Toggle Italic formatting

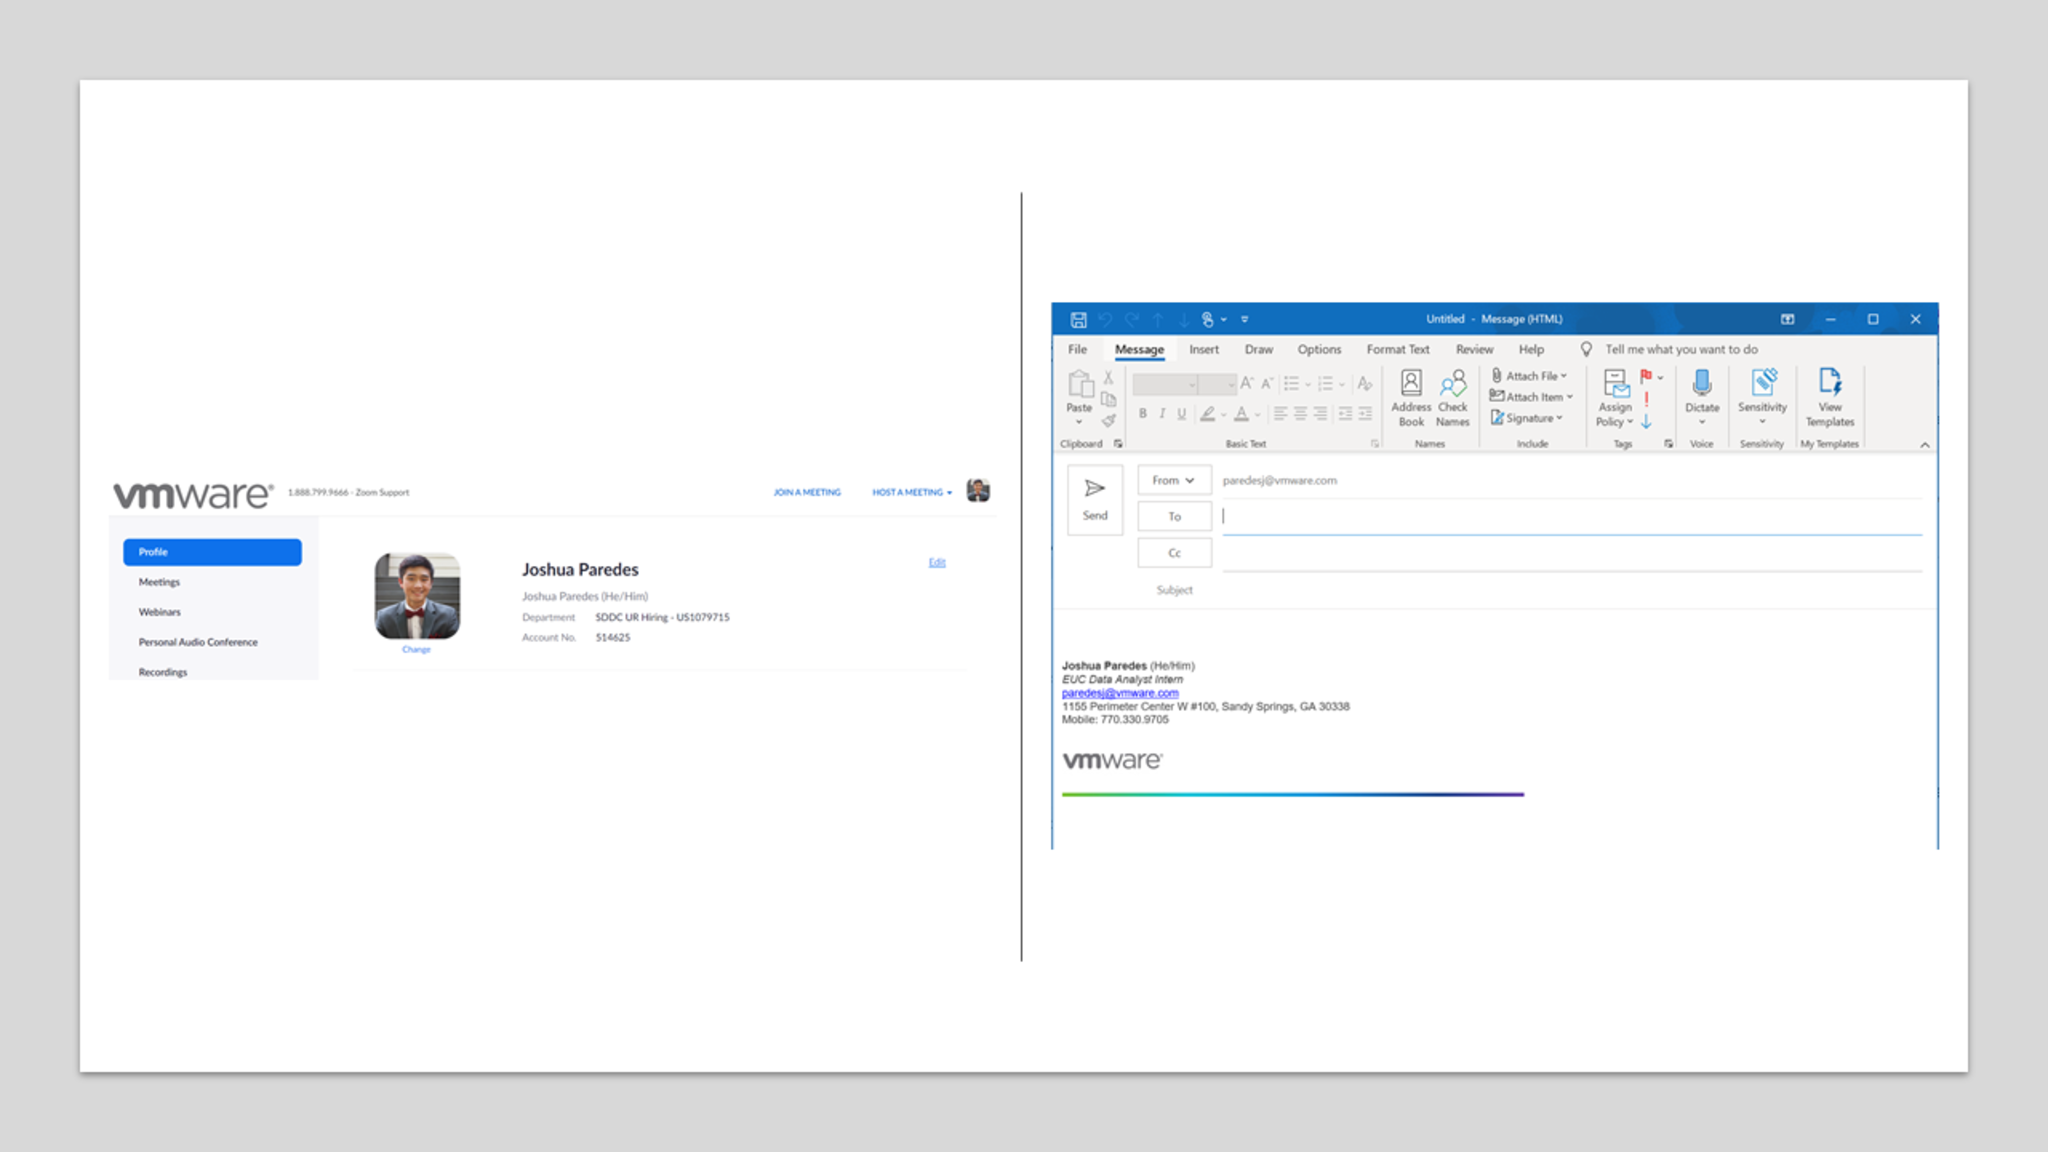(1162, 413)
